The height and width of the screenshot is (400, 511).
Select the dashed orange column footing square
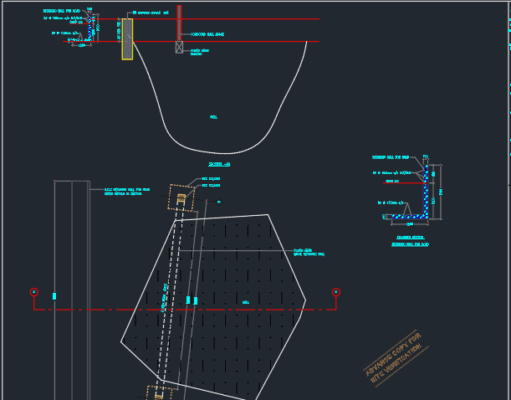pyautogui.click(x=181, y=198)
